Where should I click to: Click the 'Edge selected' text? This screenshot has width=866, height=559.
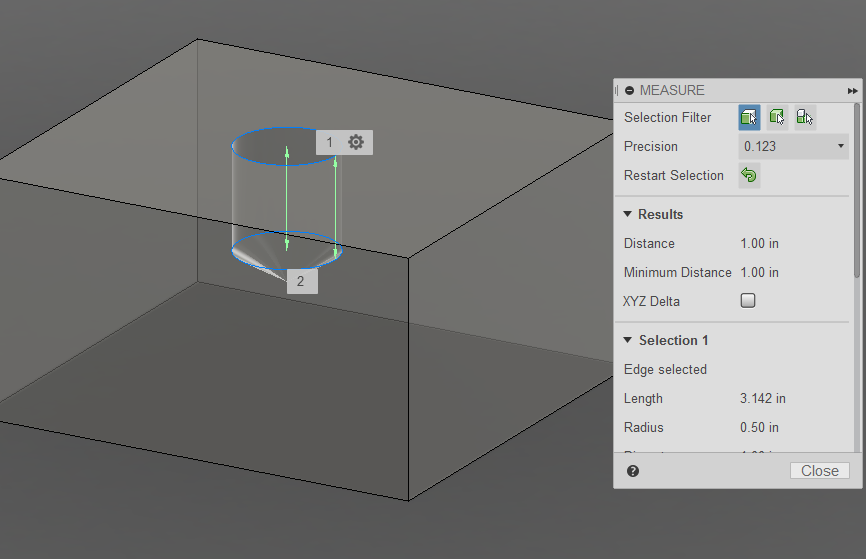(665, 370)
